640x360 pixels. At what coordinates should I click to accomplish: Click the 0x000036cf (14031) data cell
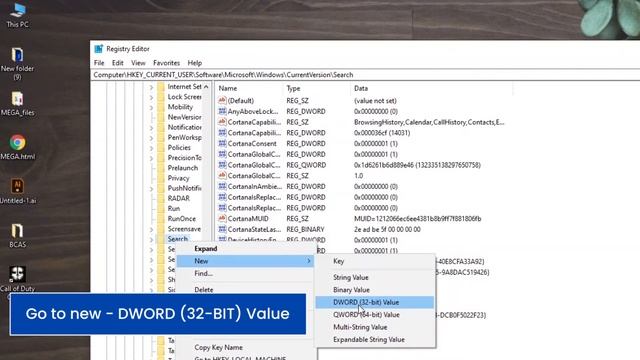382,133
